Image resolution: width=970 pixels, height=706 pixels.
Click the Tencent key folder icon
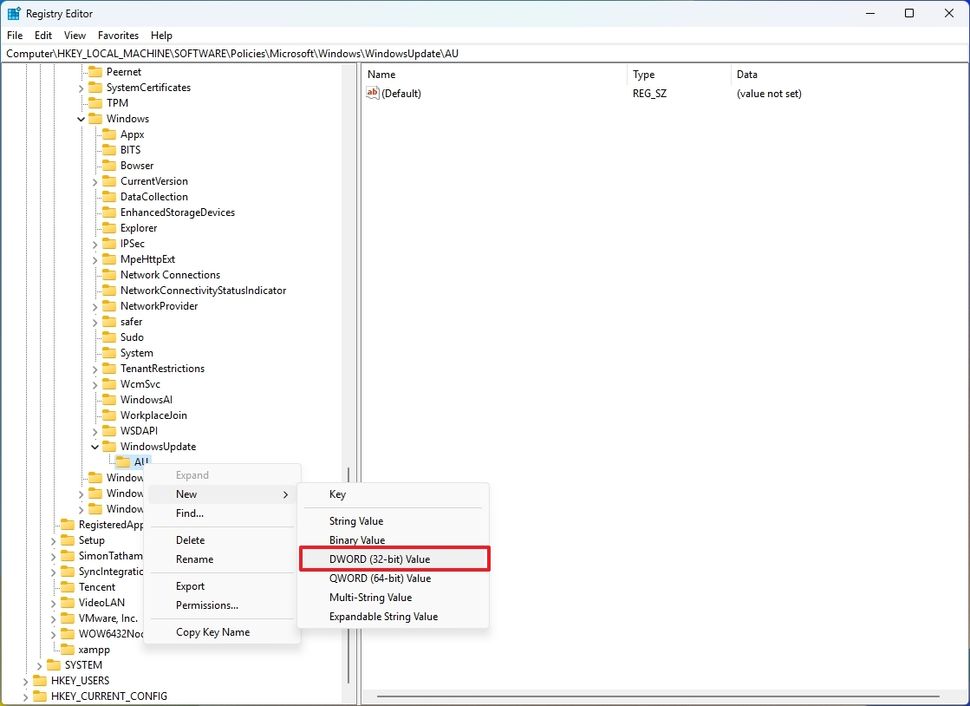point(67,586)
